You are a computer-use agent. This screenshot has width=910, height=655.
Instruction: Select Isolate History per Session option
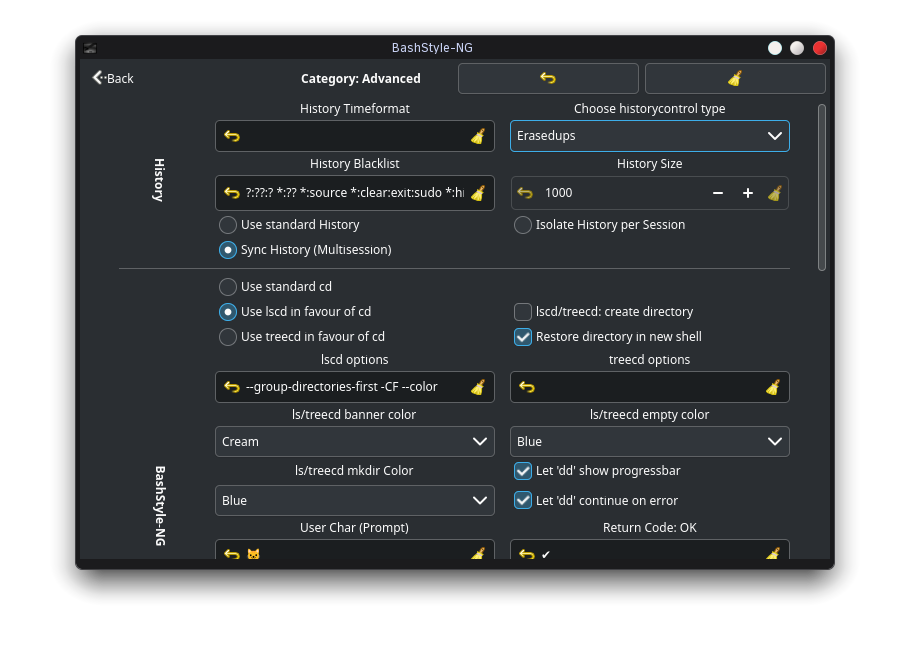point(600,225)
